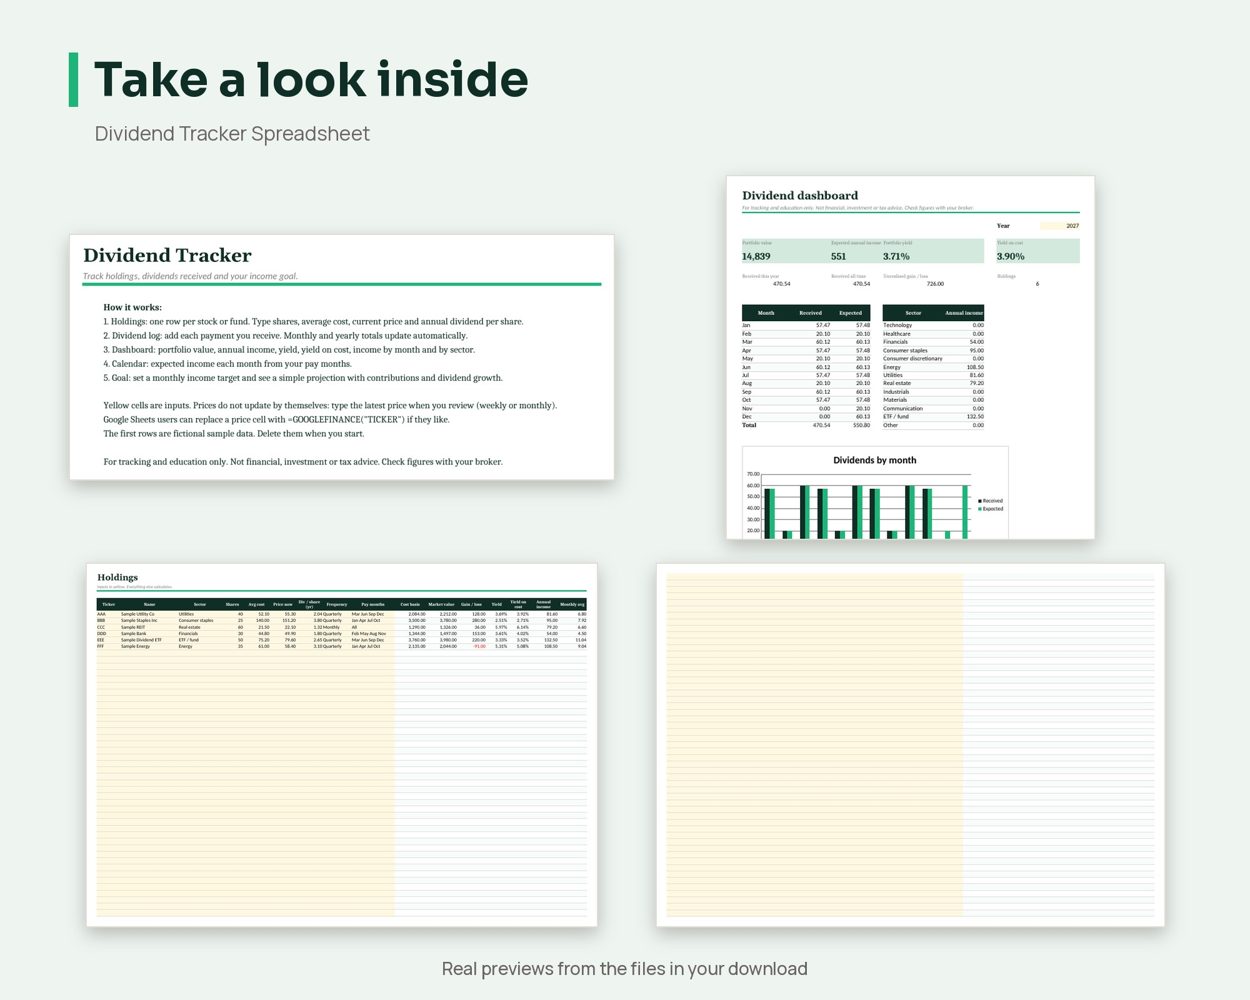The width and height of the screenshot is (1250, 1000).
Task: Click yield on cost figure 3.90%
Action: [1010, 257]
